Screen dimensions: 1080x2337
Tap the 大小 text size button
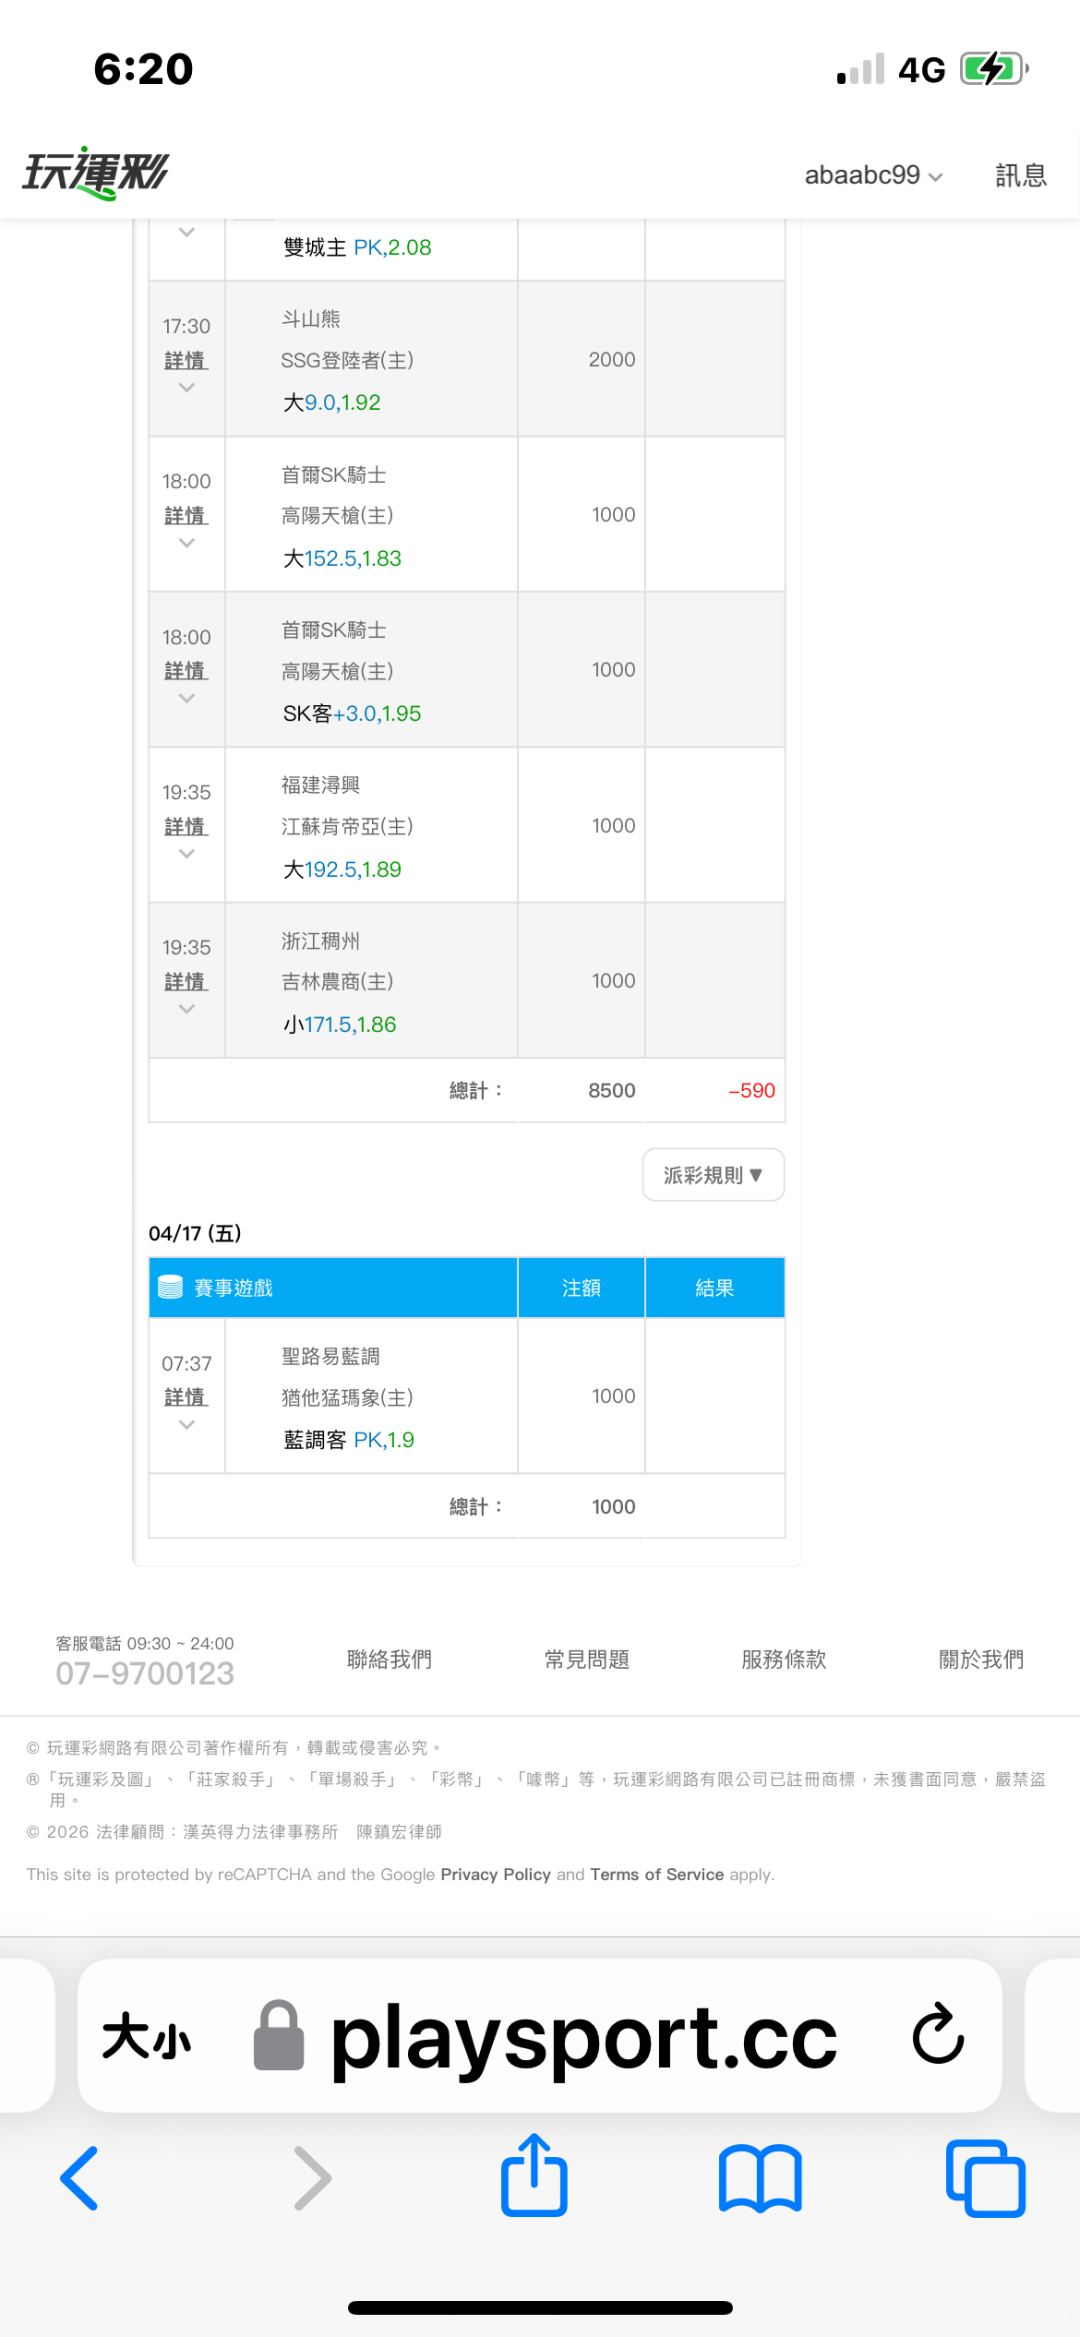(x=146, y=2036)
